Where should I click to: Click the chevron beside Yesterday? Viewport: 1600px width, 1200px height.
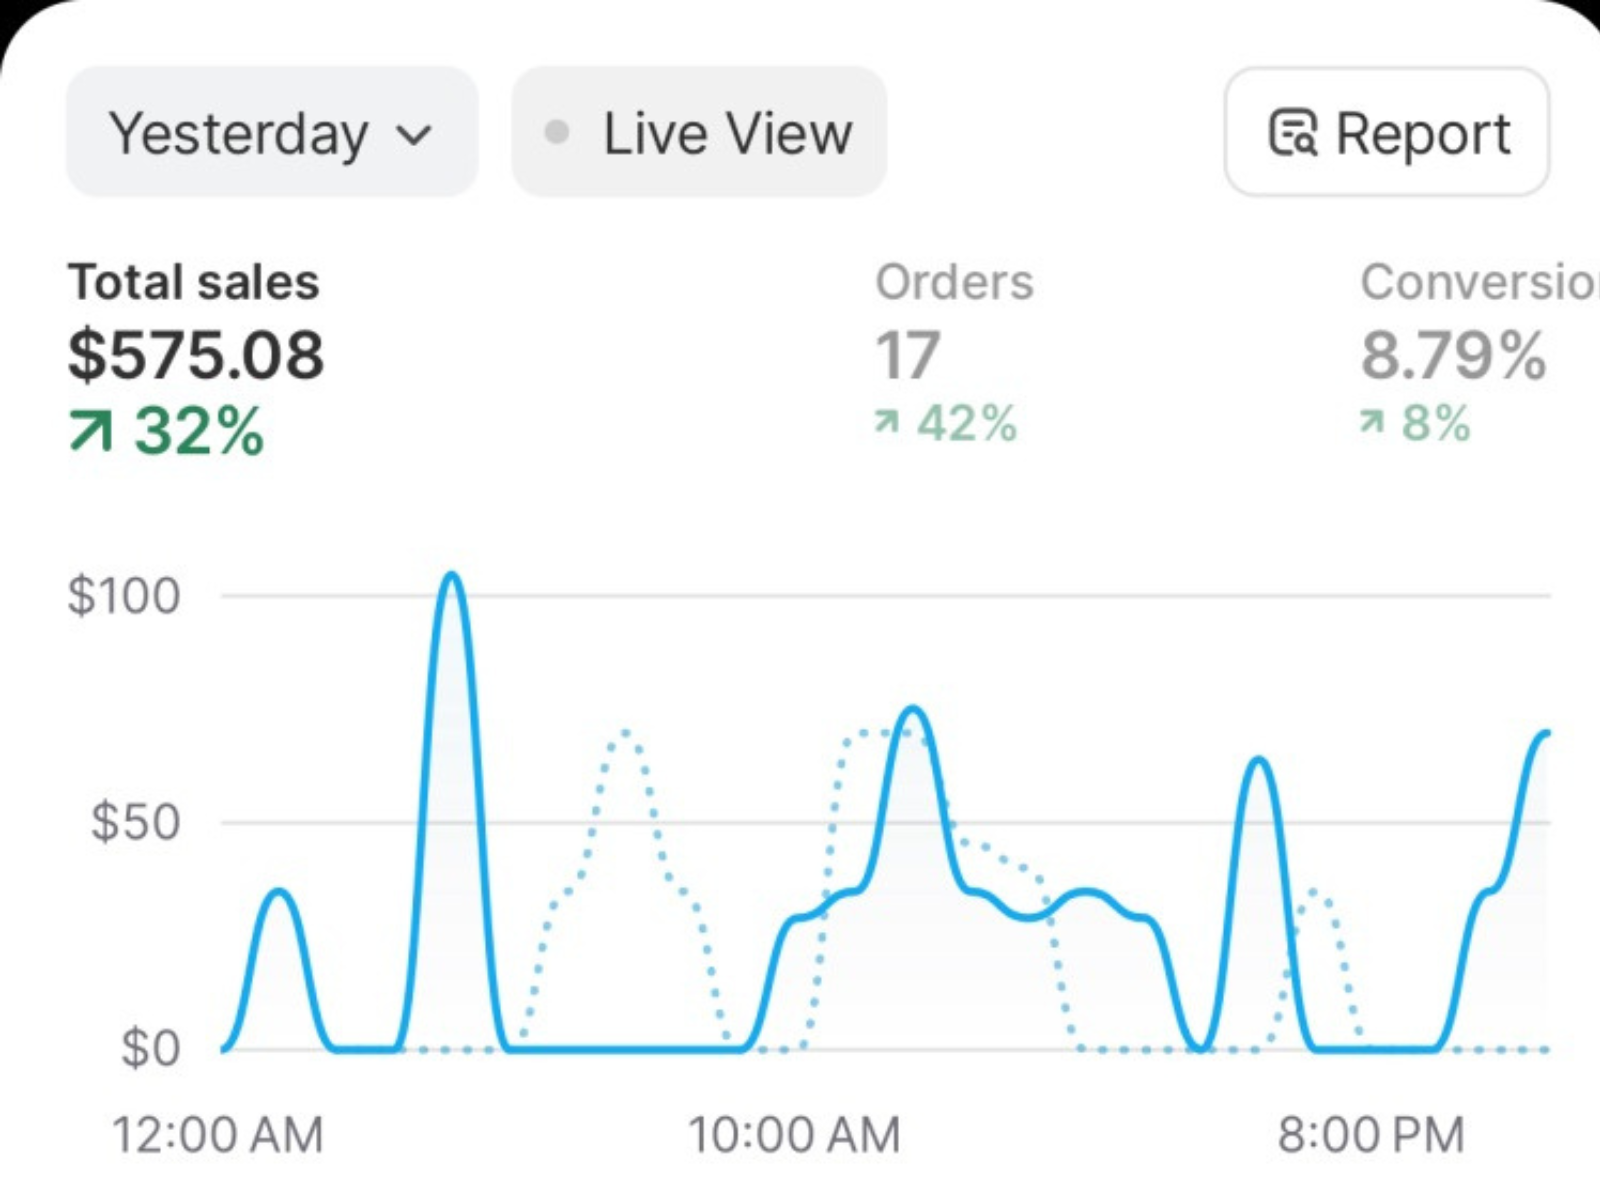tap(414, 135)
